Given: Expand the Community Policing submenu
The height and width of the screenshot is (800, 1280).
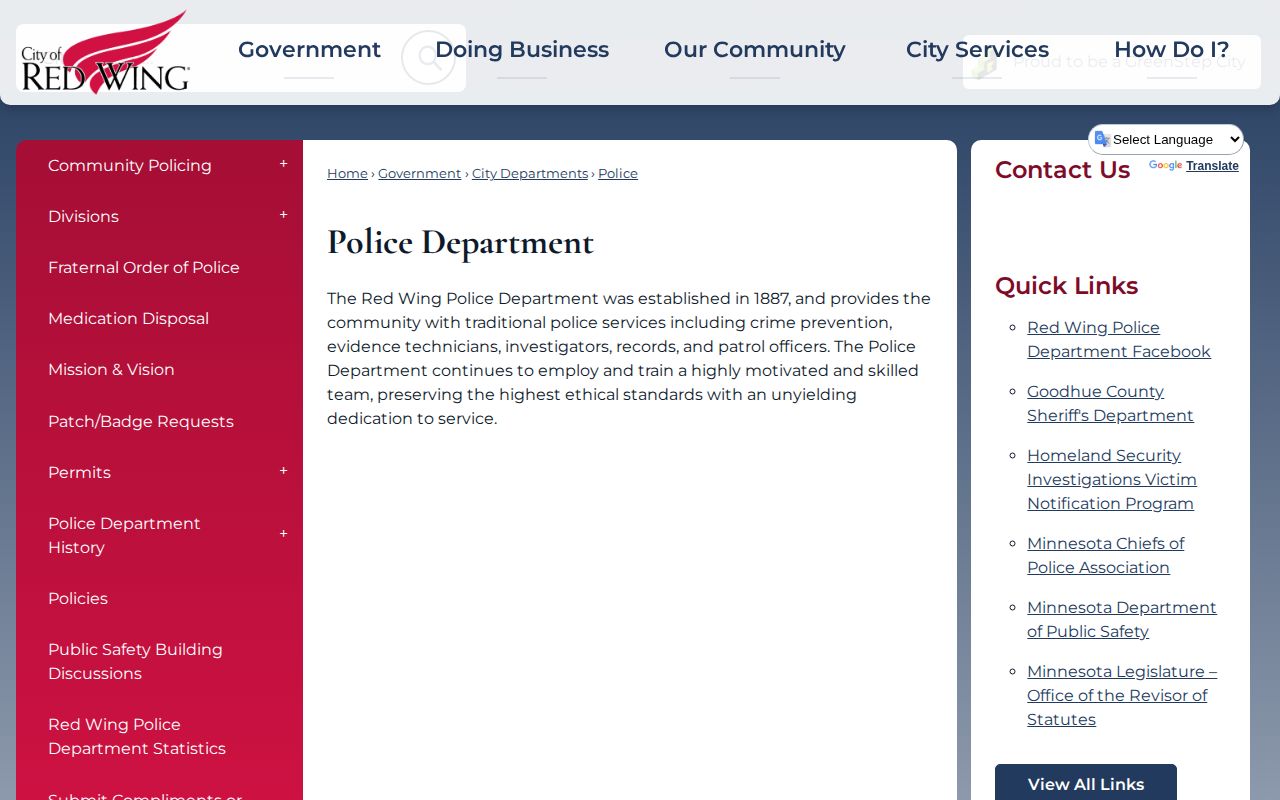Looking at the screenshot, I should [284, 165].
